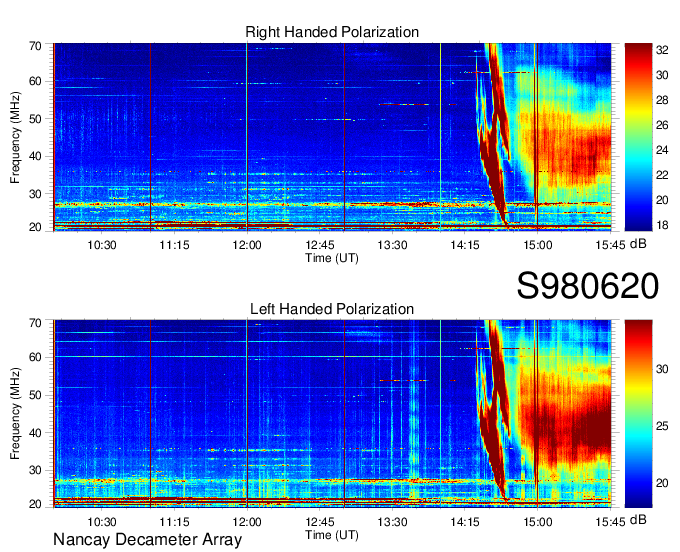This screenshot has height=552, width=680.
Task: Click the 28 dB label on Right Handed colorbar
Action: click(662, 101)
